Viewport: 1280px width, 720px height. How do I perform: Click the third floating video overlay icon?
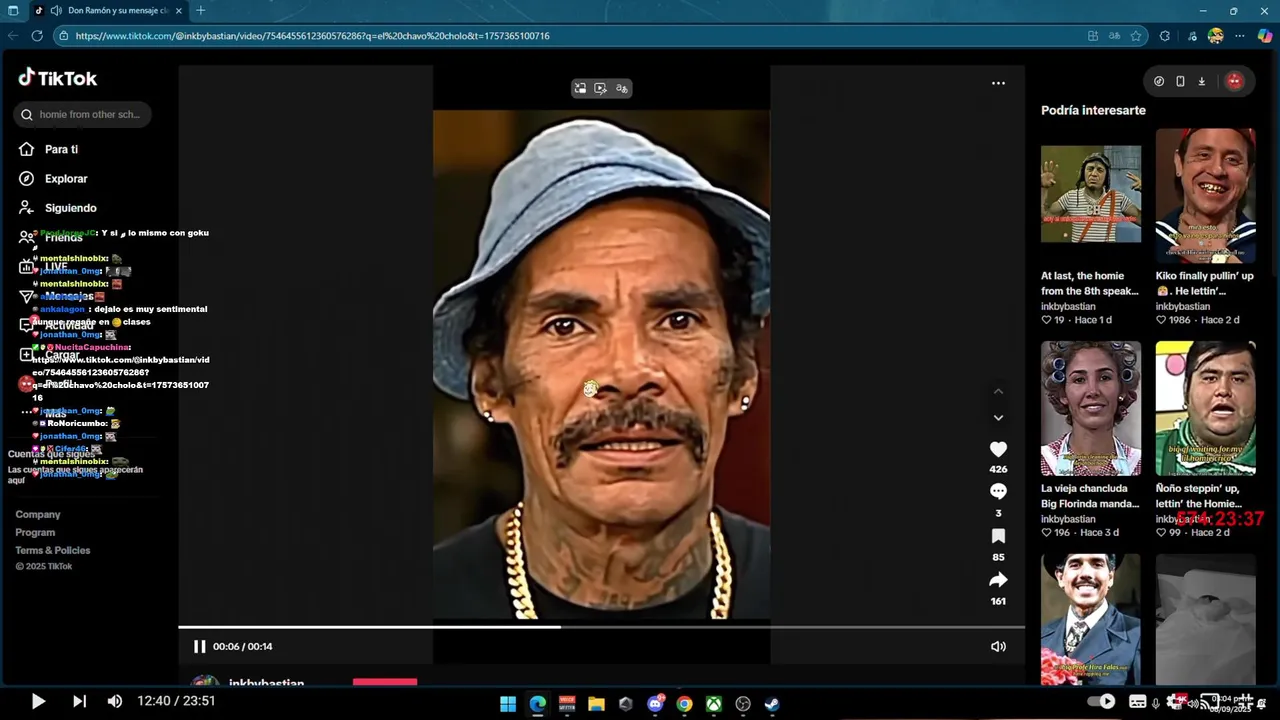tap(622, 88)
